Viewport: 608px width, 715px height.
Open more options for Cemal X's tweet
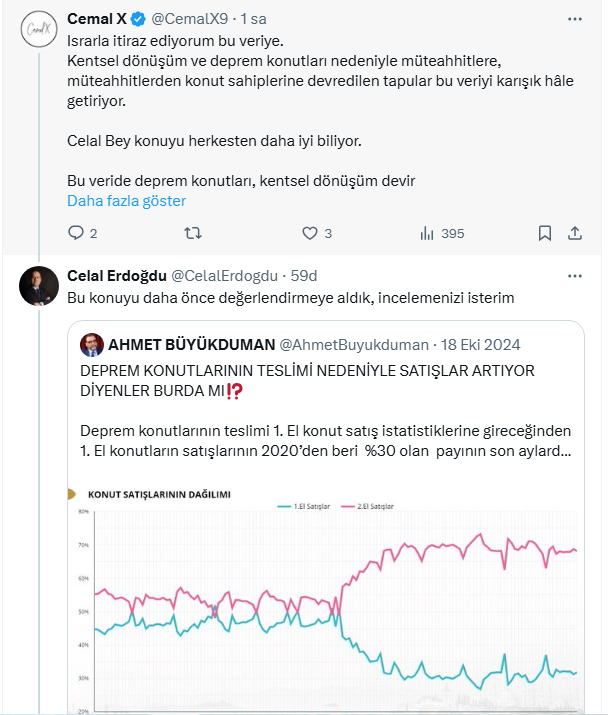[x=575, y=19]
